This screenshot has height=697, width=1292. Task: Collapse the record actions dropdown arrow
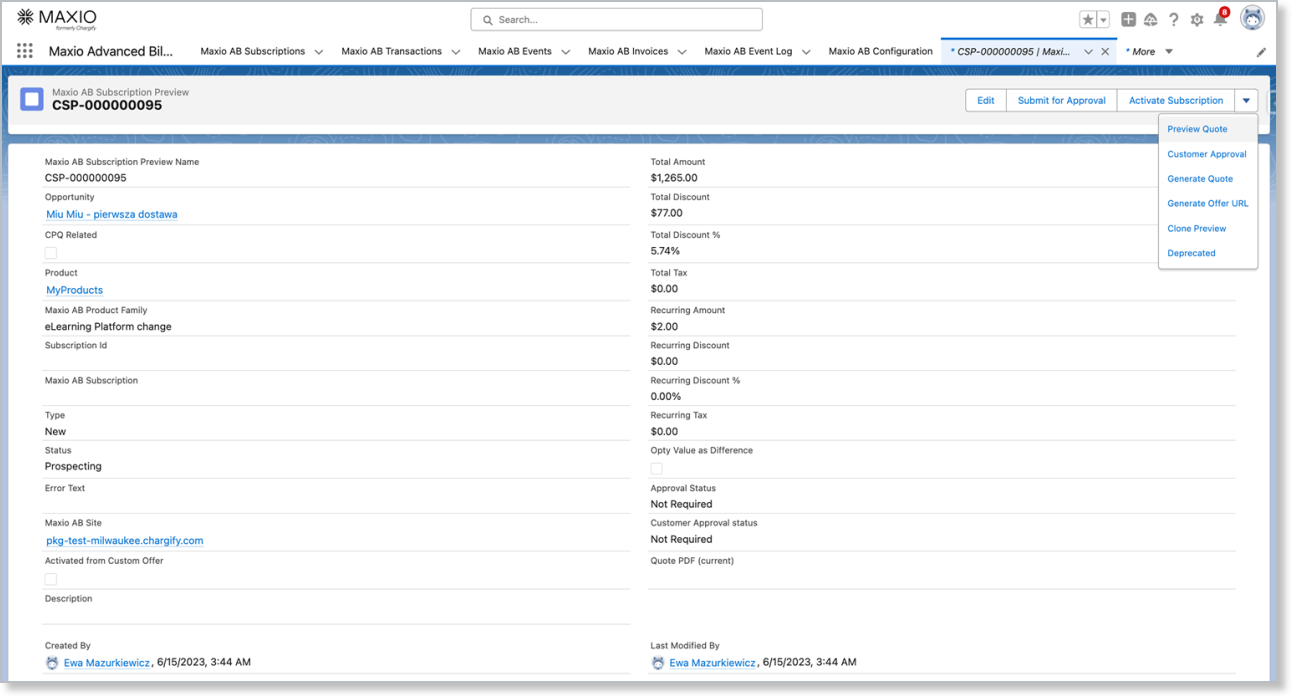click(x=1246, y=100)
